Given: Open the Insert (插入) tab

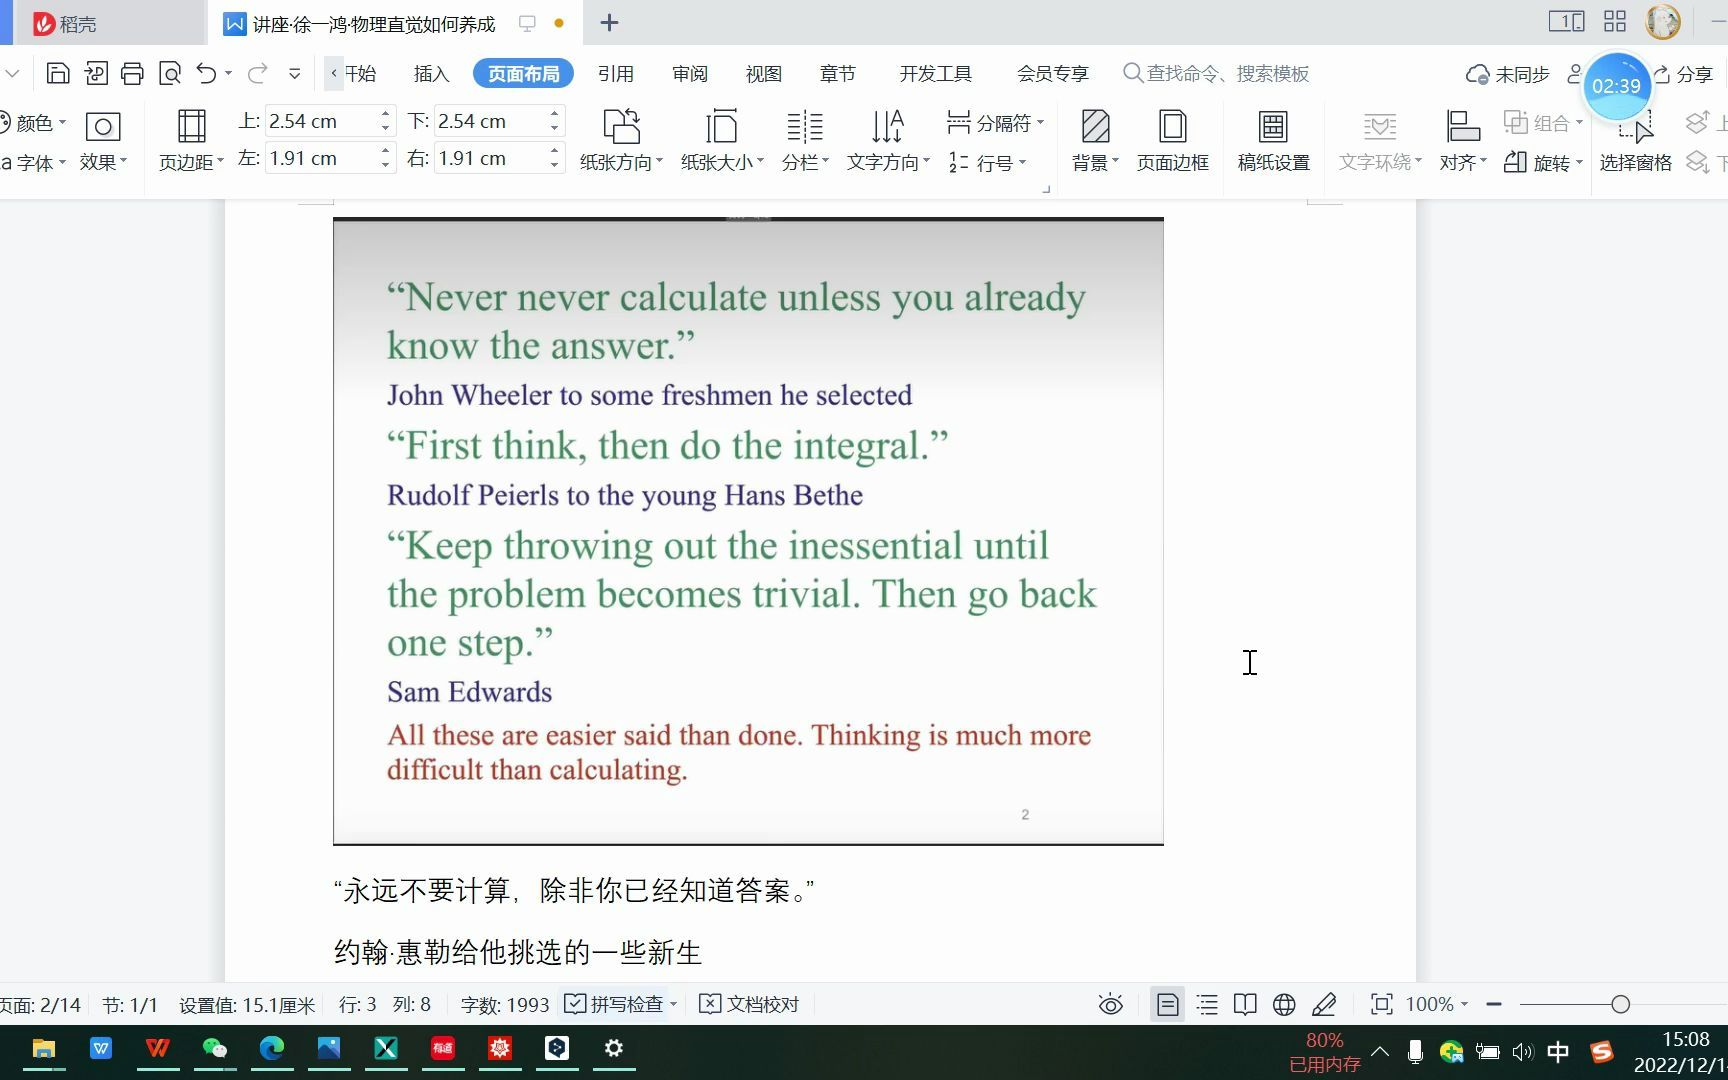Looking at the screenshot, I should click(432, 74).
